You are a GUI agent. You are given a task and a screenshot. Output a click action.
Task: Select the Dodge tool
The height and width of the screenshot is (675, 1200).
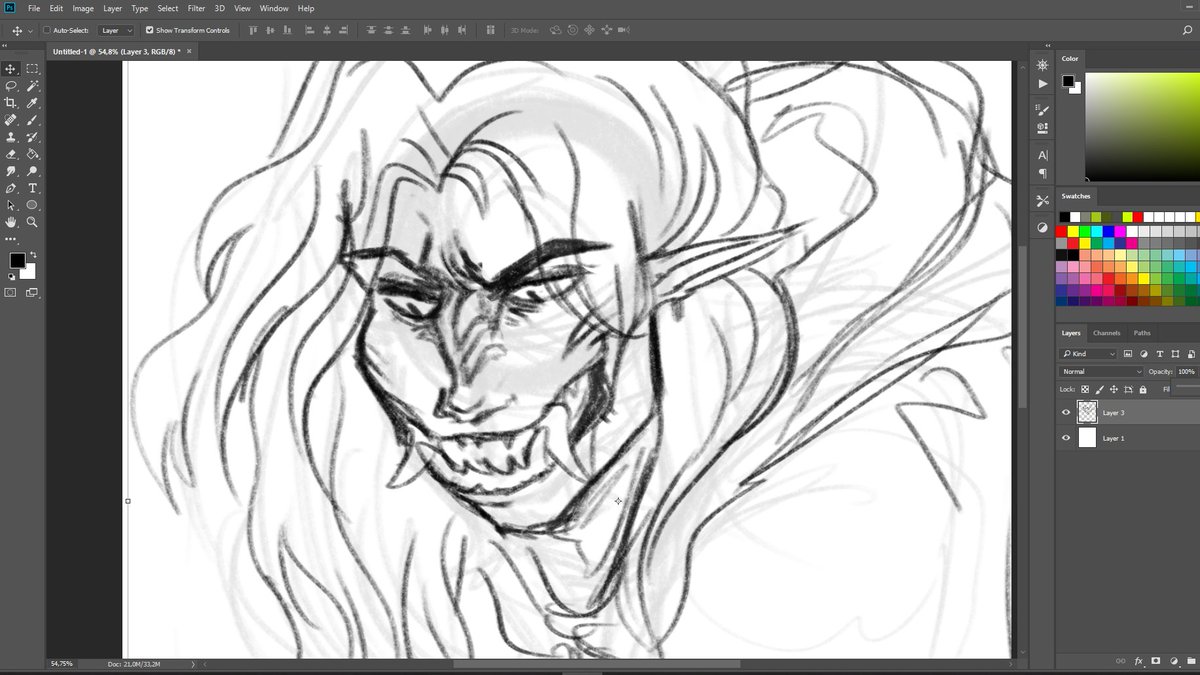coord(32,171)
